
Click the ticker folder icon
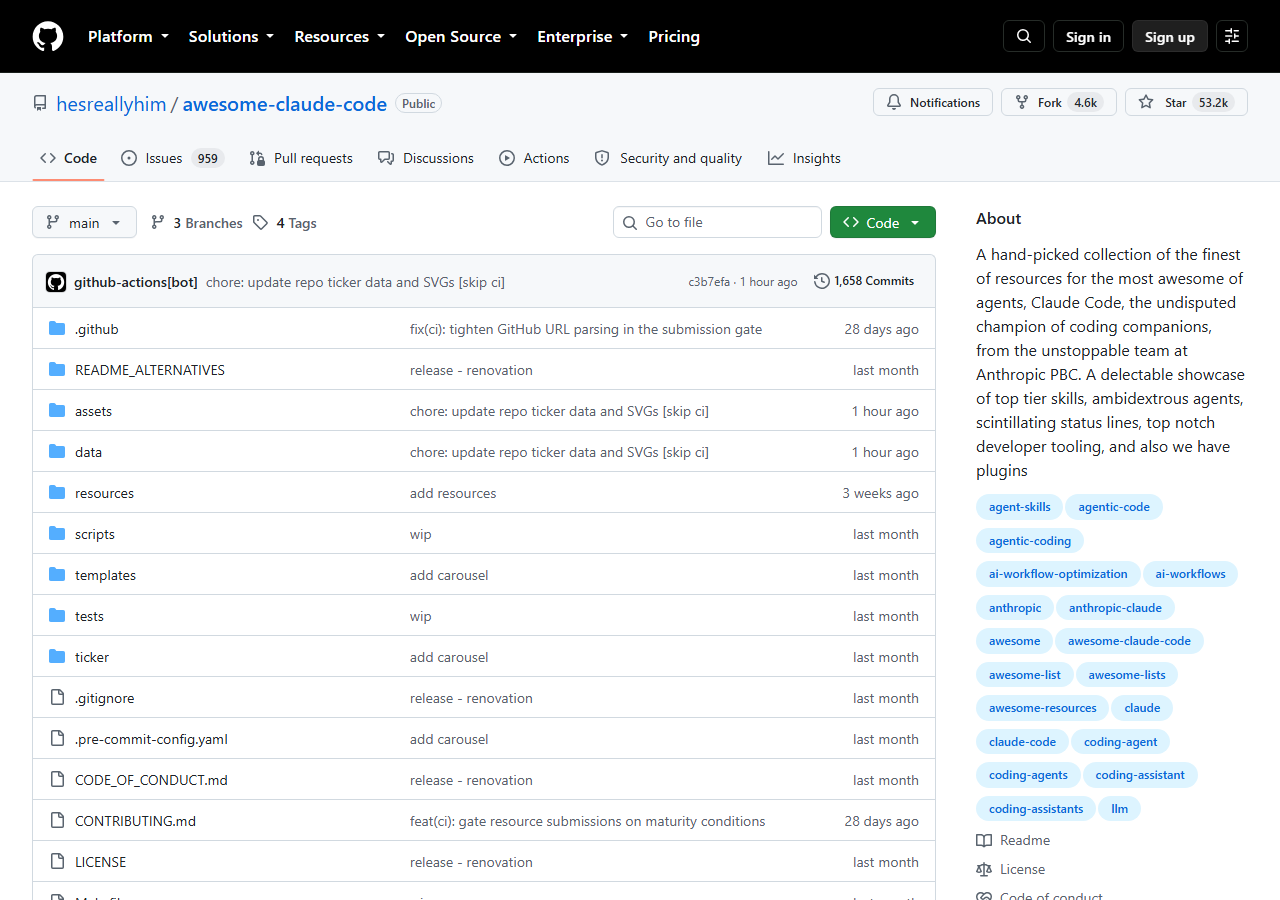pos(57,657)
